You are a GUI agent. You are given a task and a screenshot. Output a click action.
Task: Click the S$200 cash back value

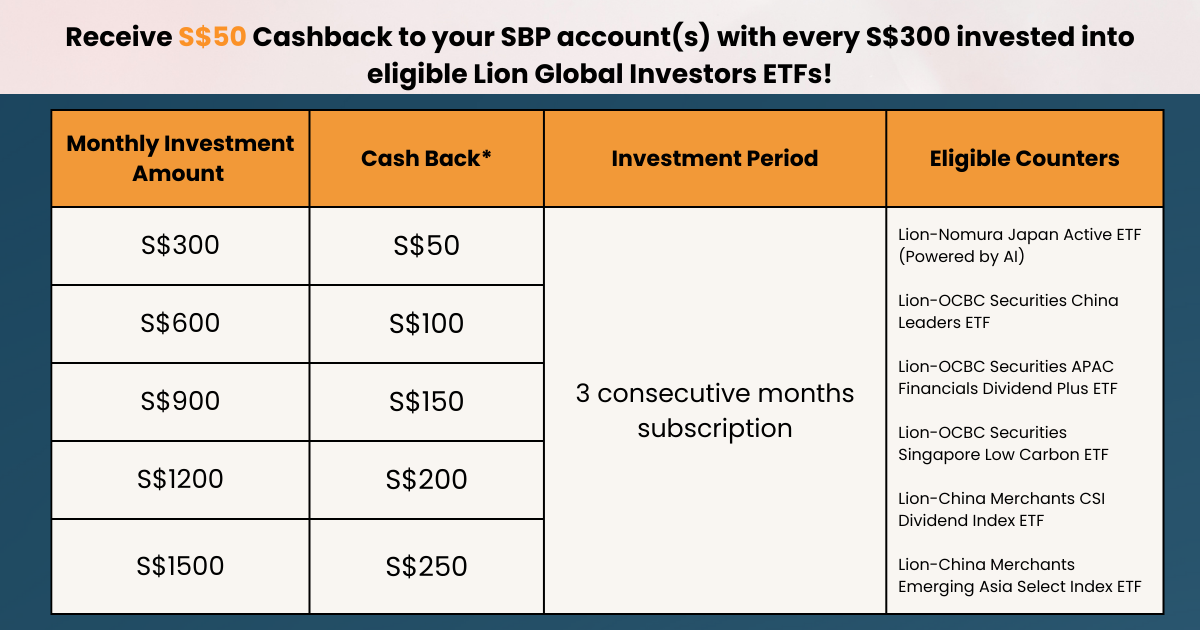tap(427, 480)
